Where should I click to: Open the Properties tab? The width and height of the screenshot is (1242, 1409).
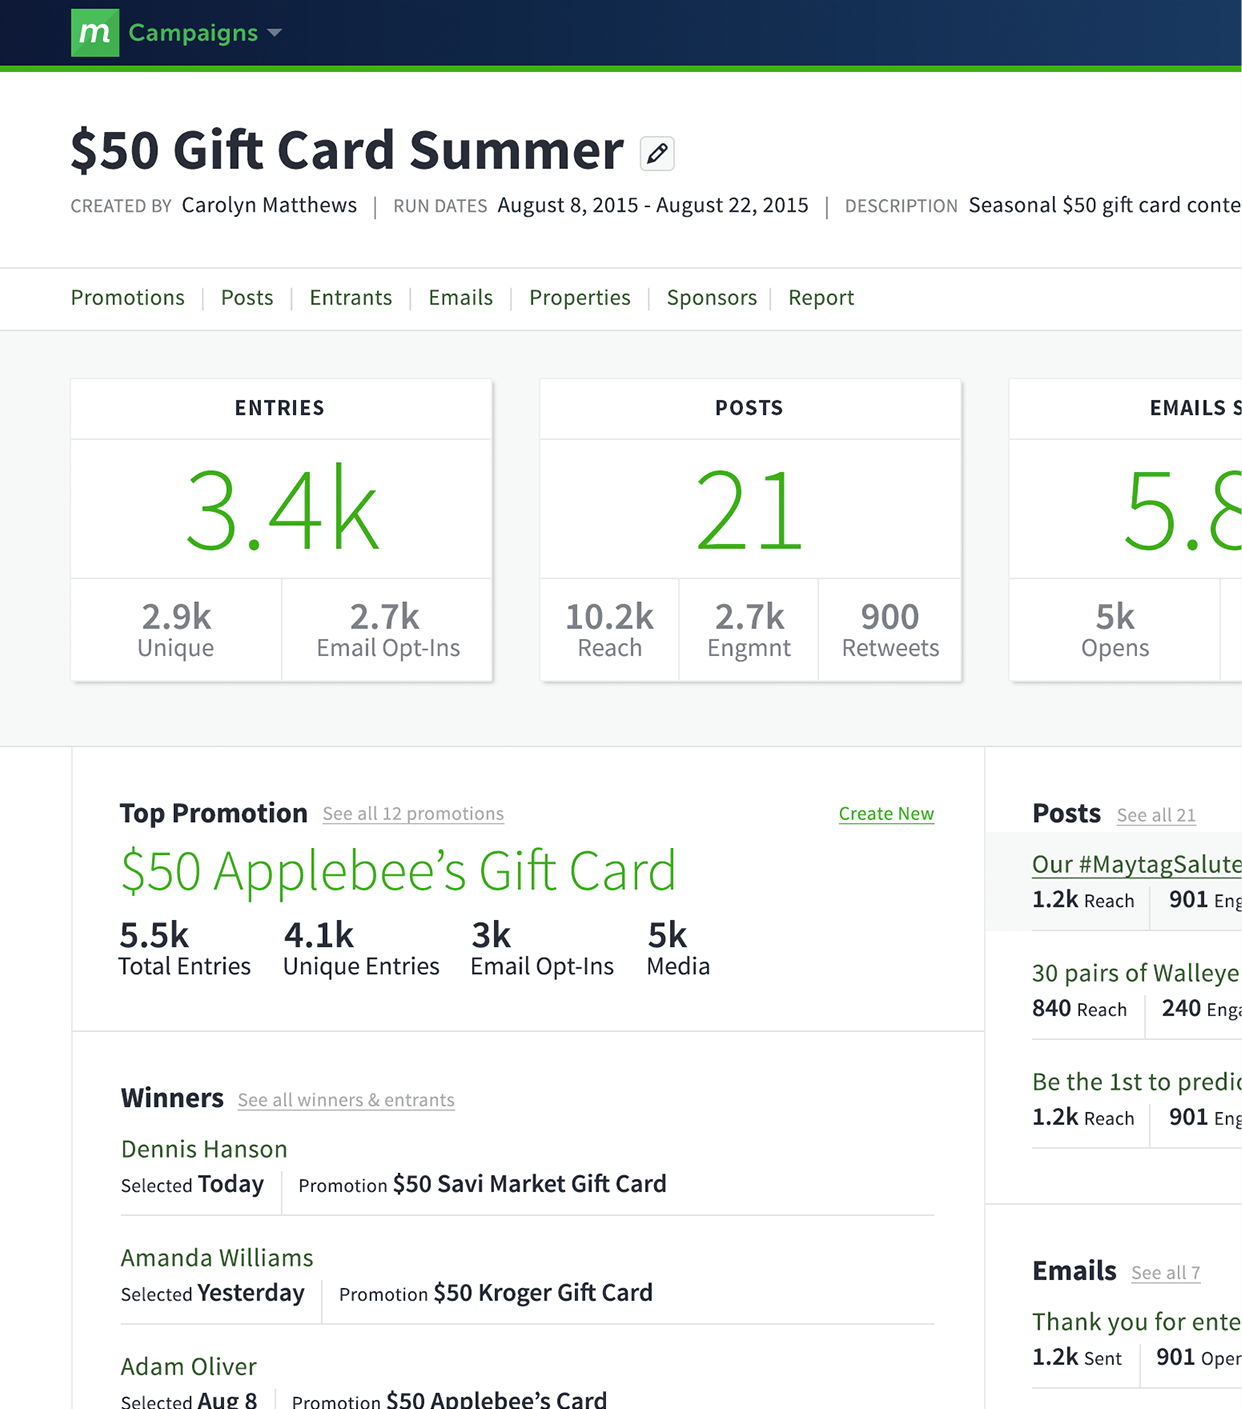pyautogui.click(x=579, y=298)
